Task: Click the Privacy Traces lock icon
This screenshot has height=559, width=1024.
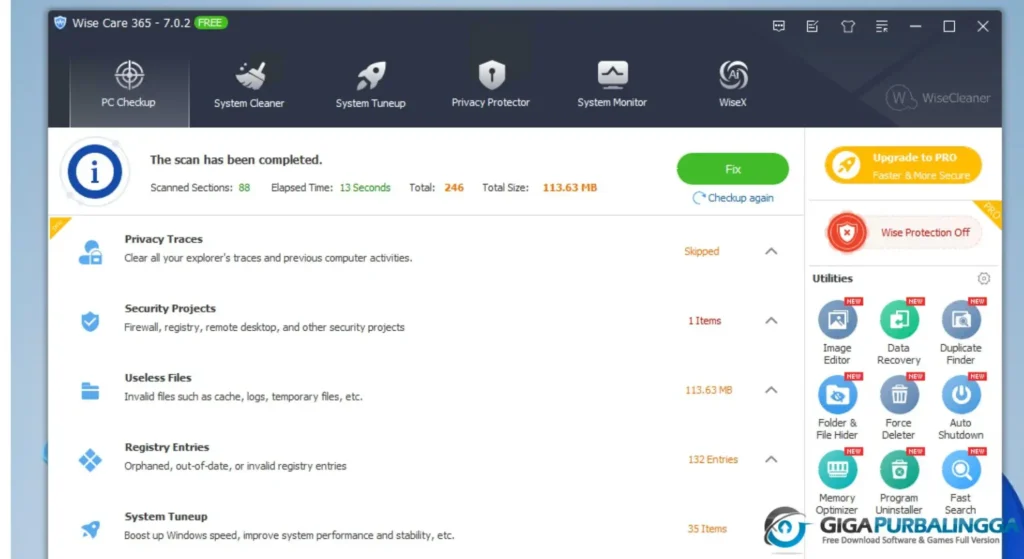Action: point(90,252)
